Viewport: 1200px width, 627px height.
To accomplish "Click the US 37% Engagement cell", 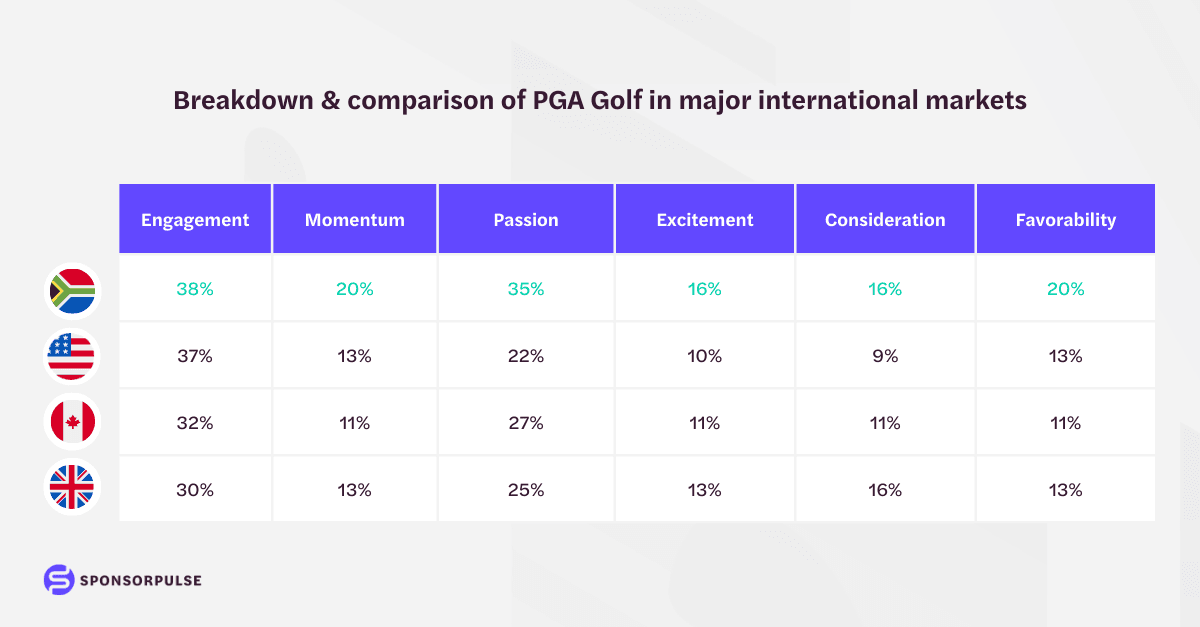I will pos(195,356).
